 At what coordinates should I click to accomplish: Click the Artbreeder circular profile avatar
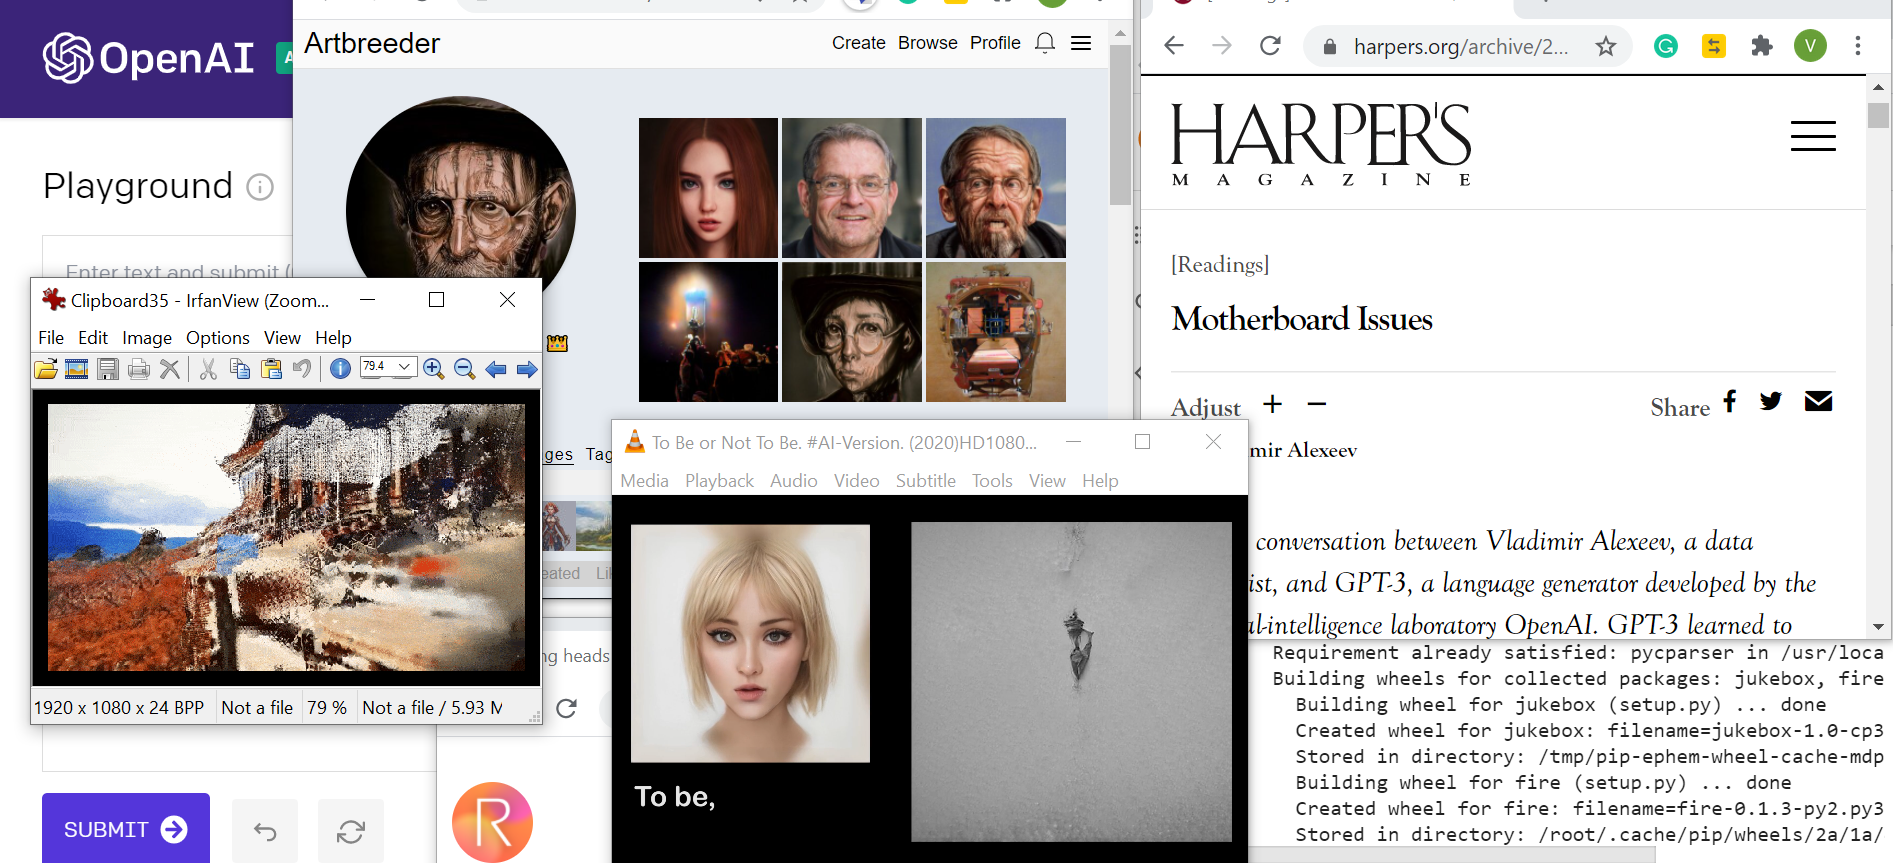pos(461,190)
